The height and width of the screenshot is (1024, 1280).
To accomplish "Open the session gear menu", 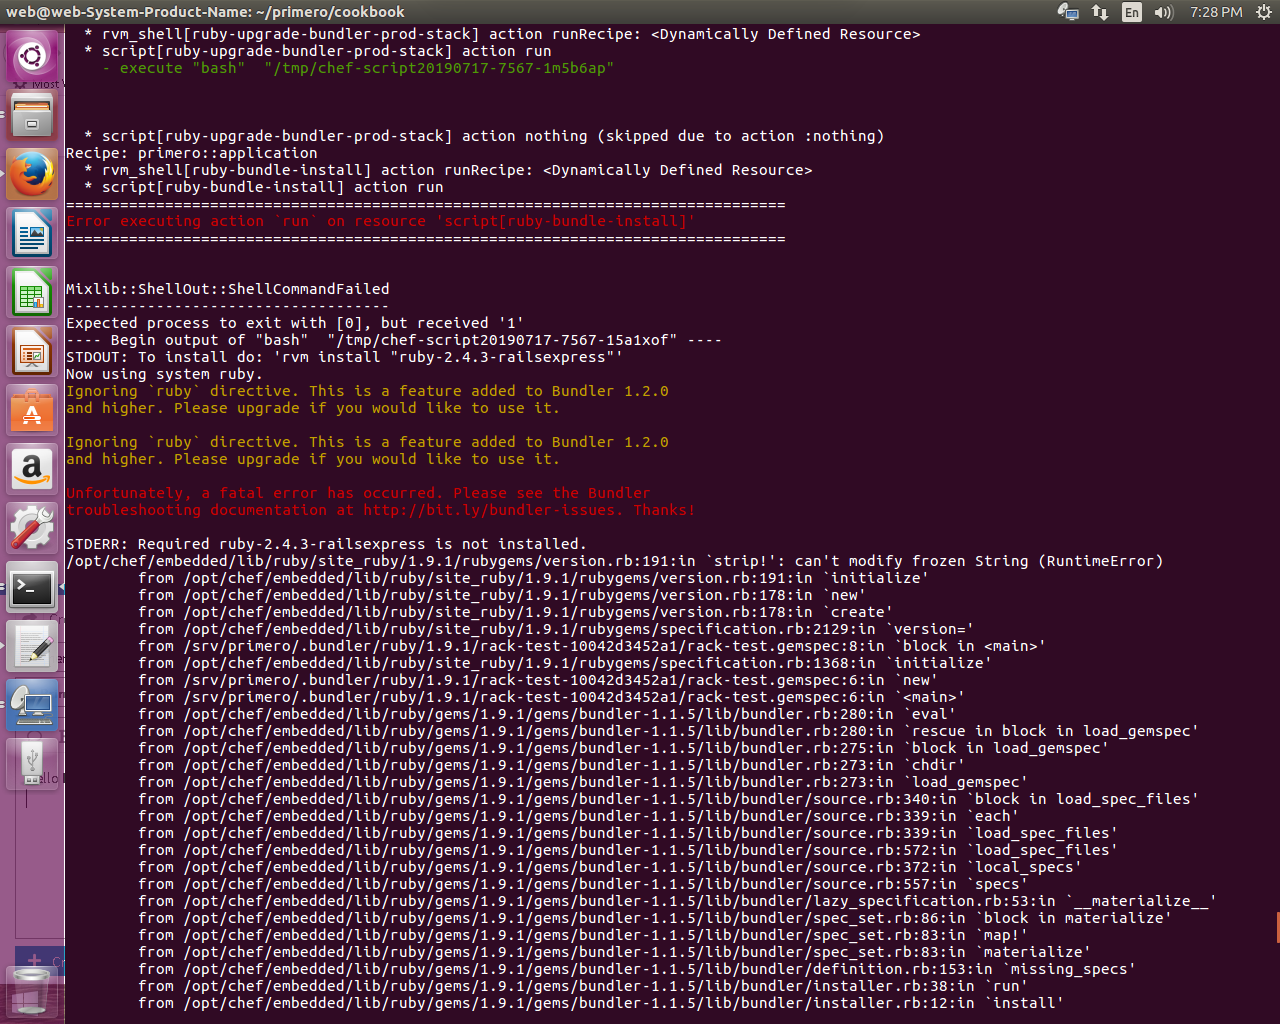I will pos(1263,12).
